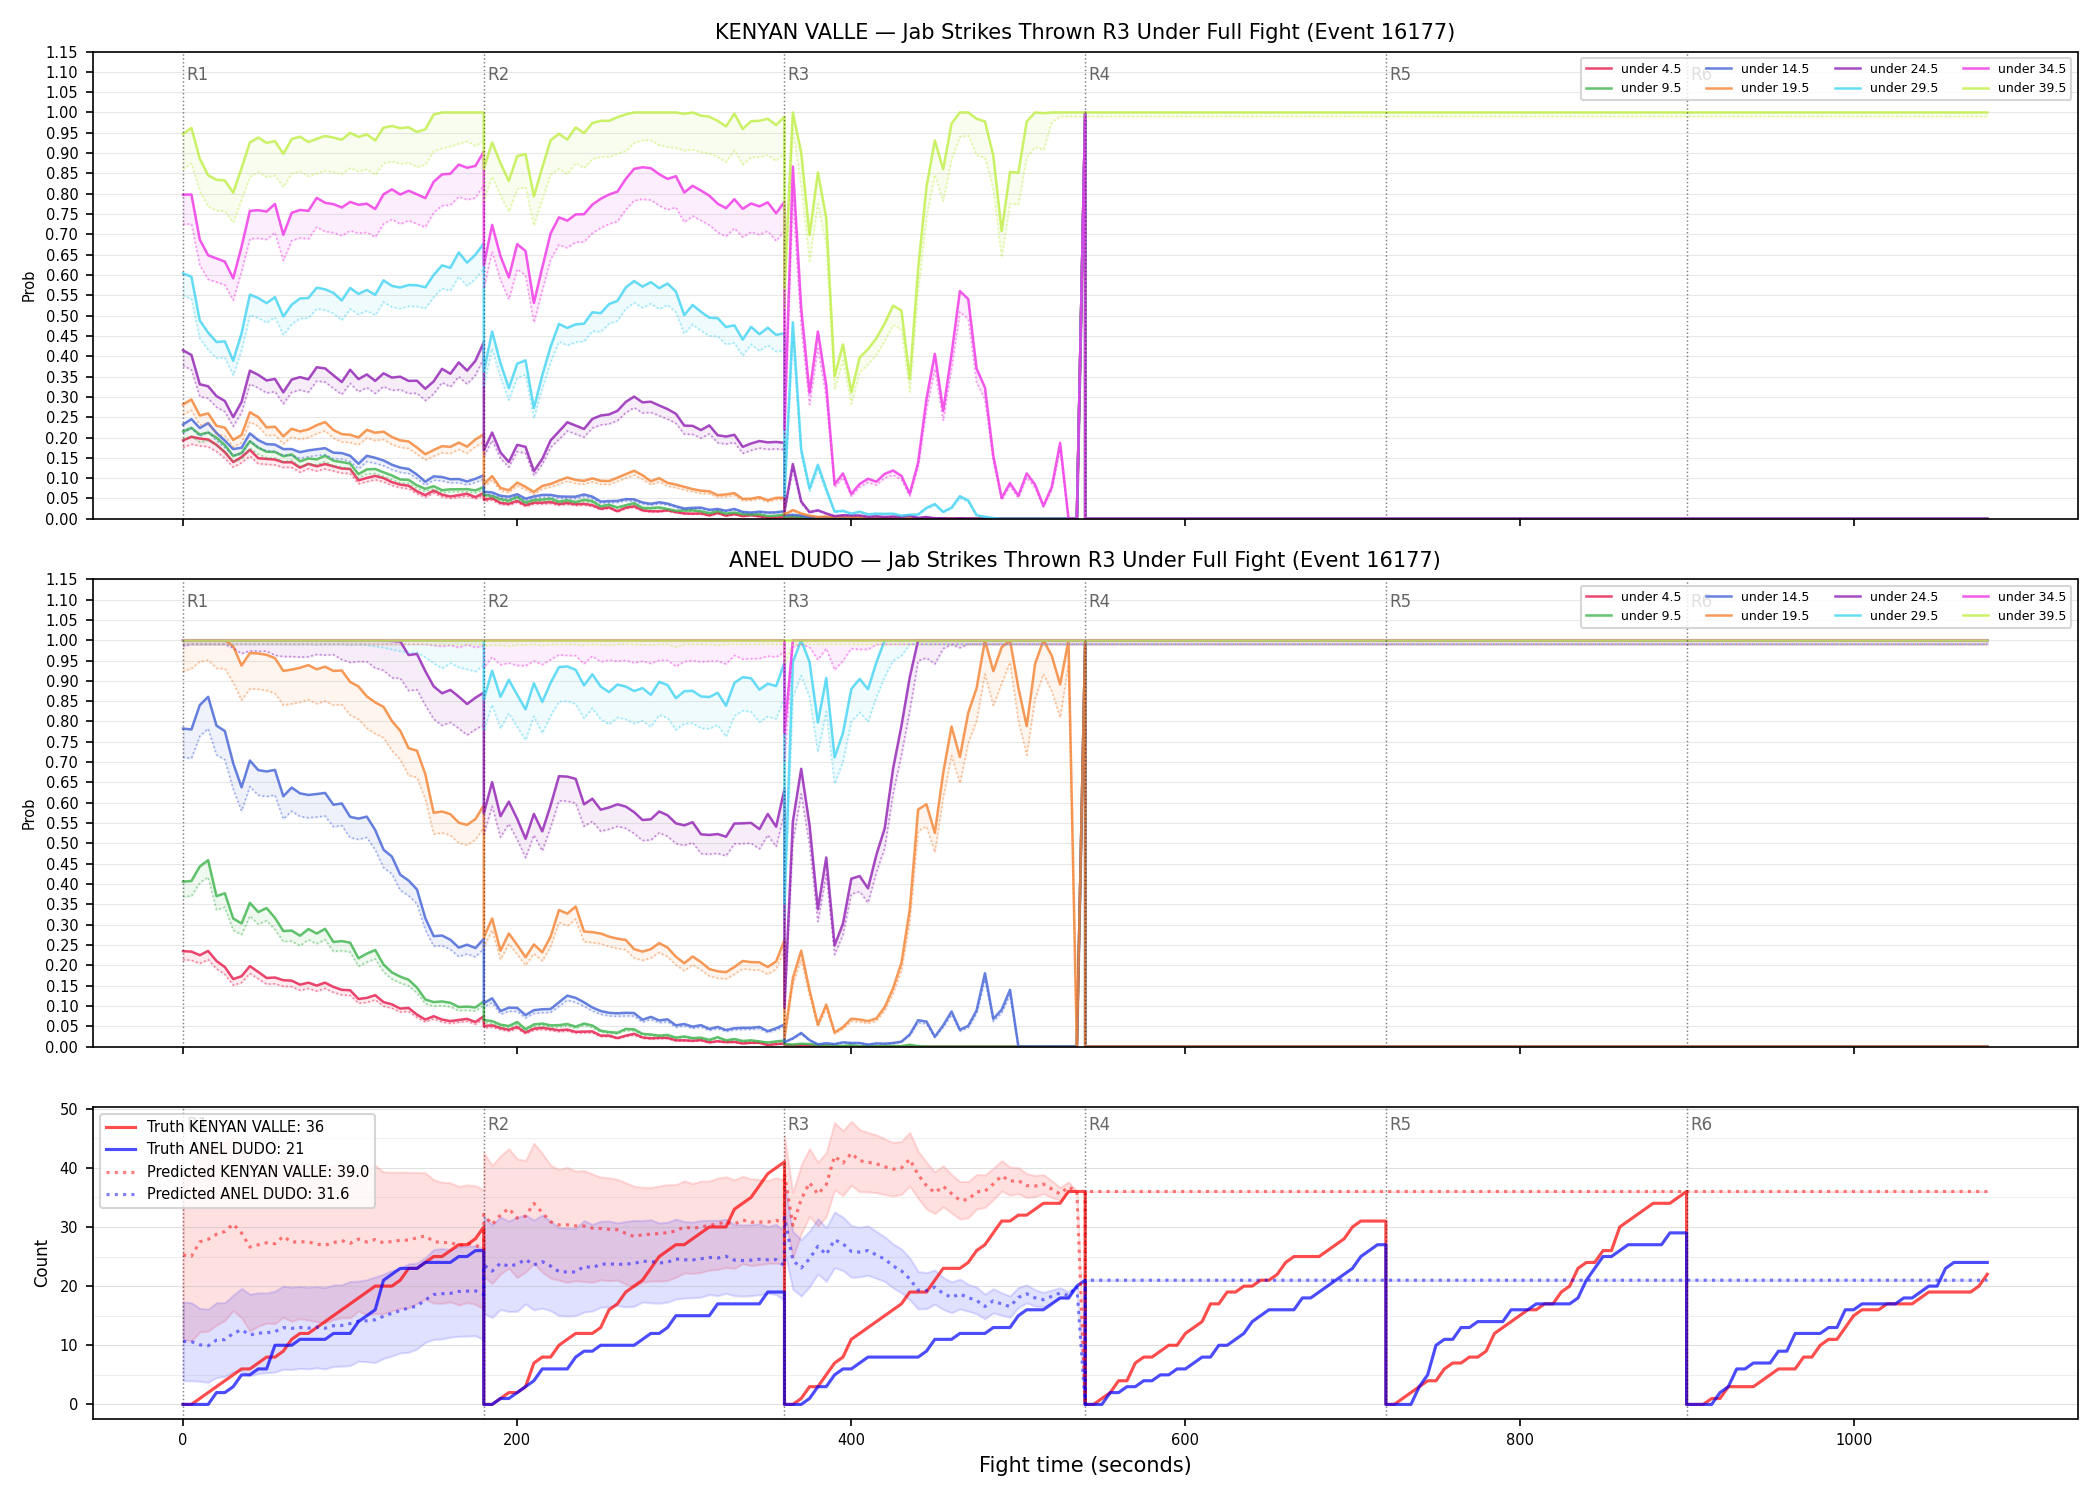Click the R4 round marker in Count chart
2100x1500 pixels.
tap(1099, 1124)
